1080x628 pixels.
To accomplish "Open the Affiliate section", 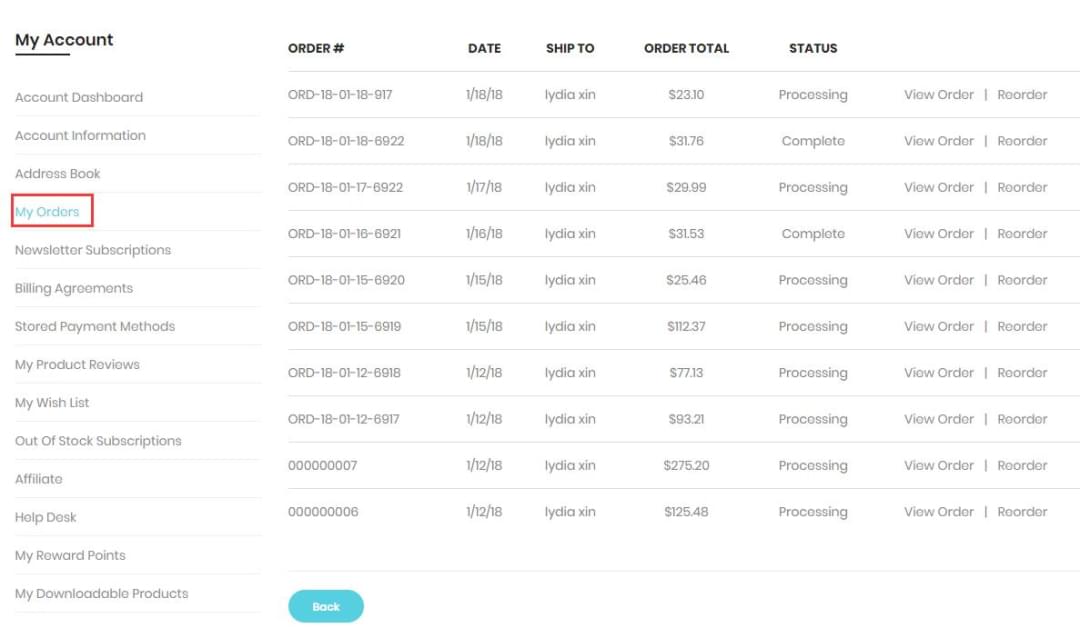I will click(x=38, y=478).
